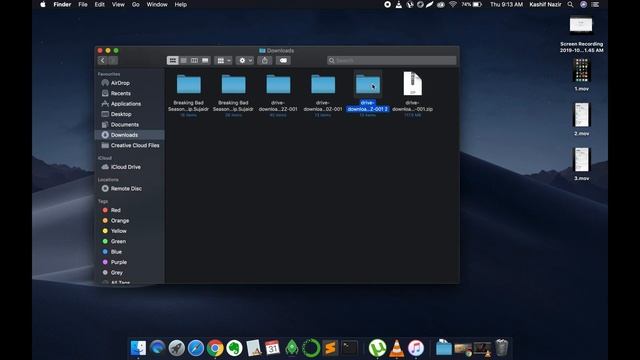The width and height of the screenshot is (640, 360).
Task: Open Siri from the menu bar
Action: coord(583,4)
